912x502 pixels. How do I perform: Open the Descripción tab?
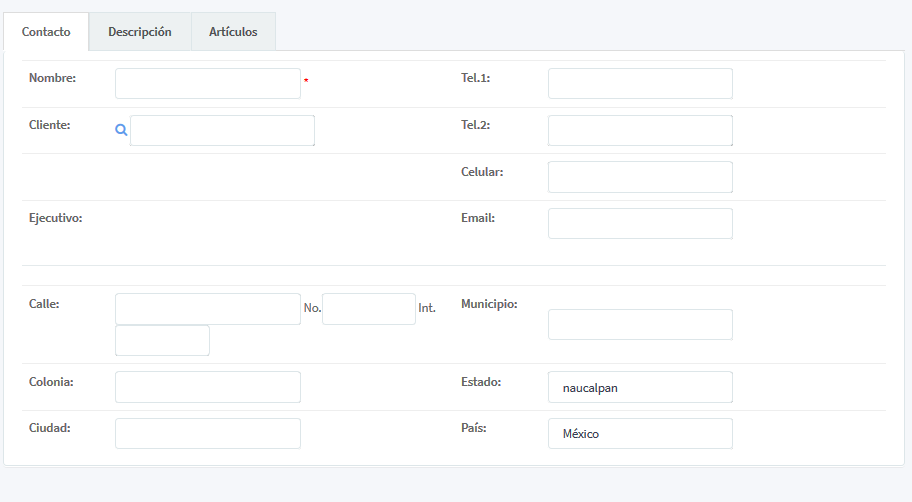(140, 32)
